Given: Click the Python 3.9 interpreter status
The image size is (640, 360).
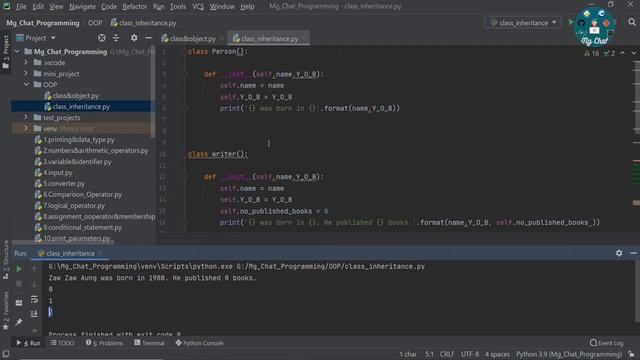Looking at the screenshot, I should coord(569,354).
